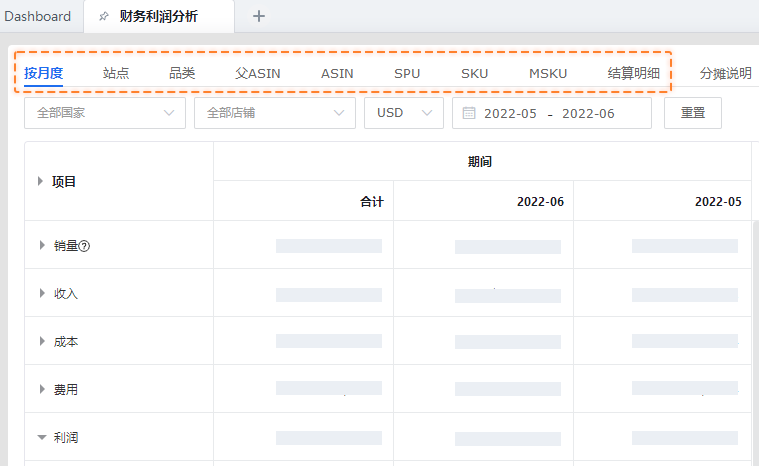Click the start date 2022-05 field

(510, 113)
